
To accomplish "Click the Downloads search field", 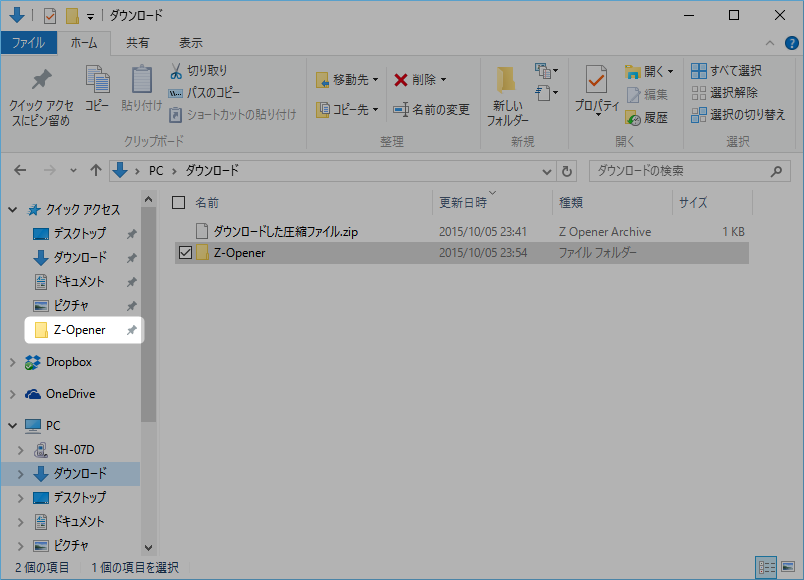I will click(689, 171).
